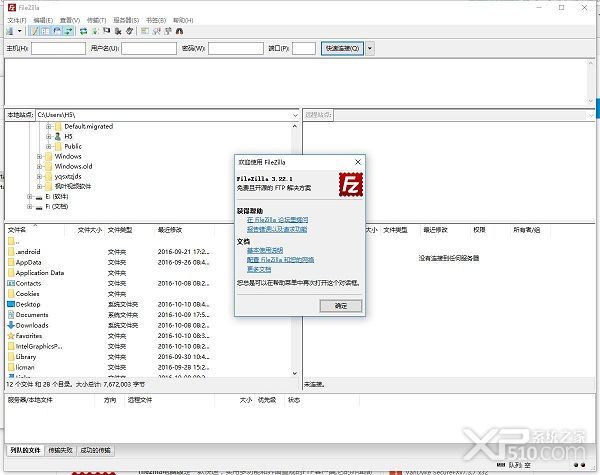Click the 快速连接(Q) button
Screen dimensions: 600x475
342,48
